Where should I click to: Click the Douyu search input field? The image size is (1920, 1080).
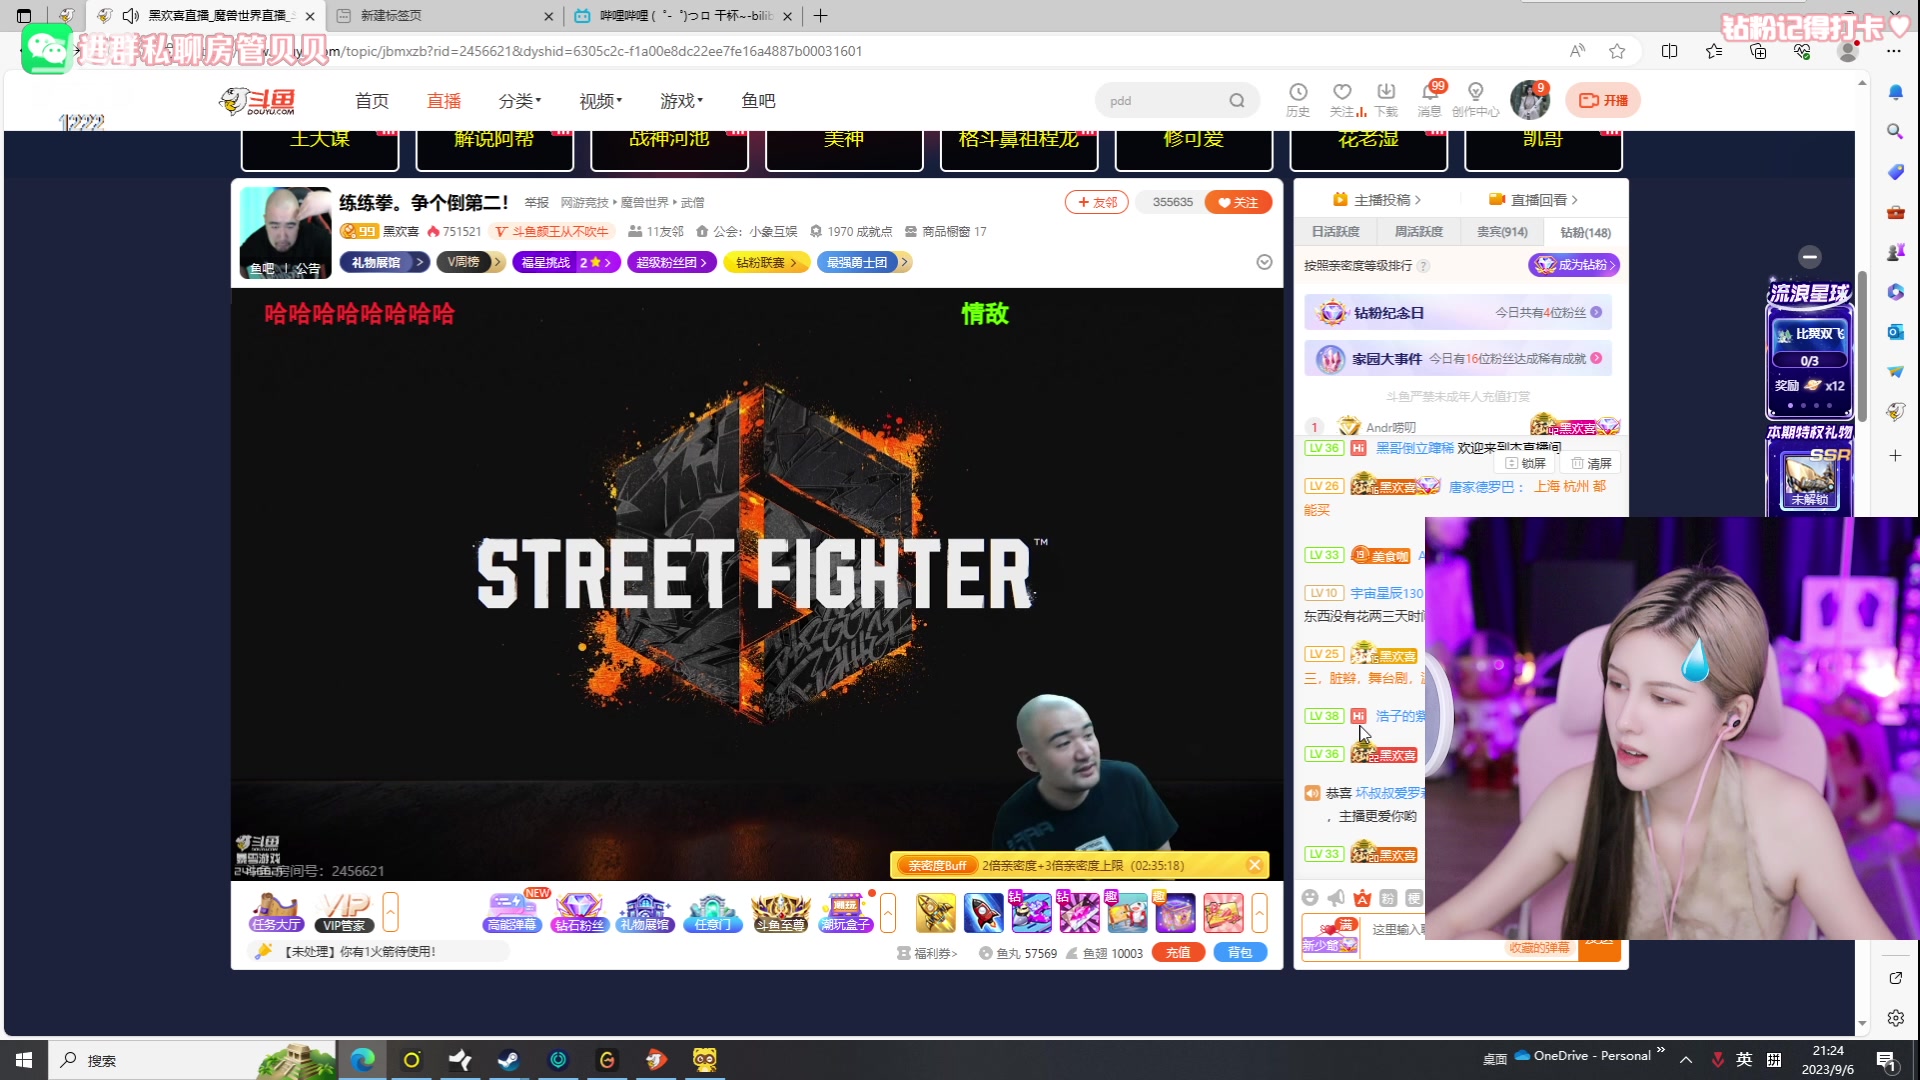click(1165, 100)
